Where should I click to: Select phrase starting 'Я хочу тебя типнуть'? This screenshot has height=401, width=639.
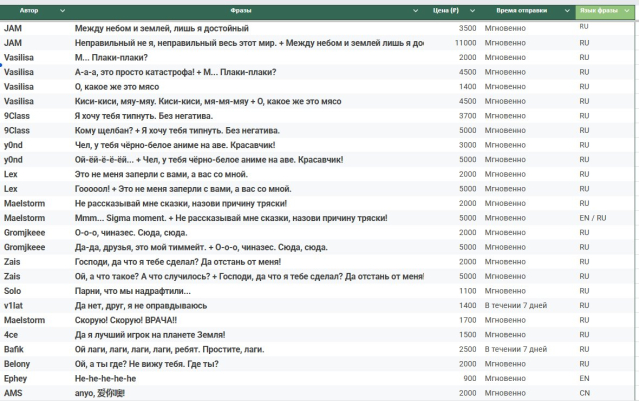click(143, 116)
